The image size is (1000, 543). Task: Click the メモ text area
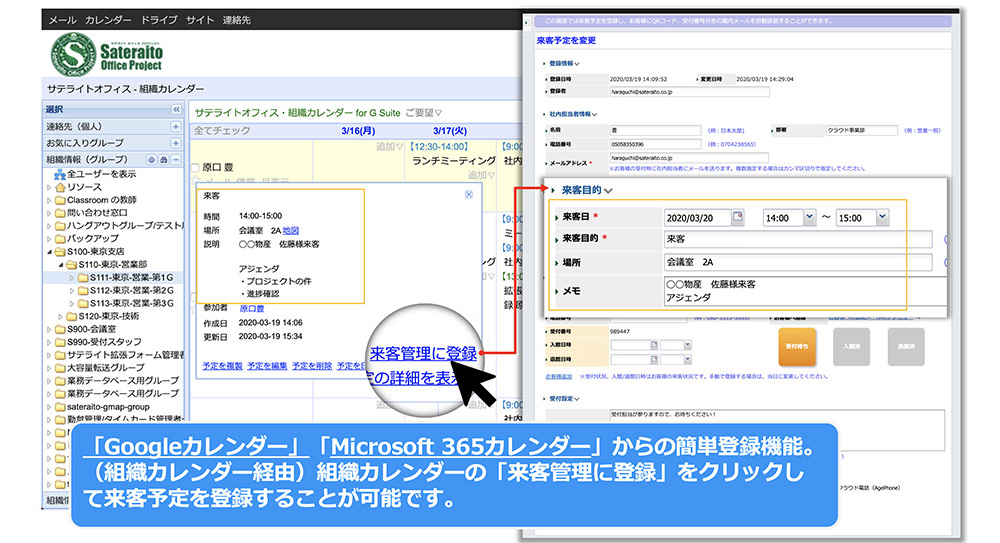tap(805, 291)
